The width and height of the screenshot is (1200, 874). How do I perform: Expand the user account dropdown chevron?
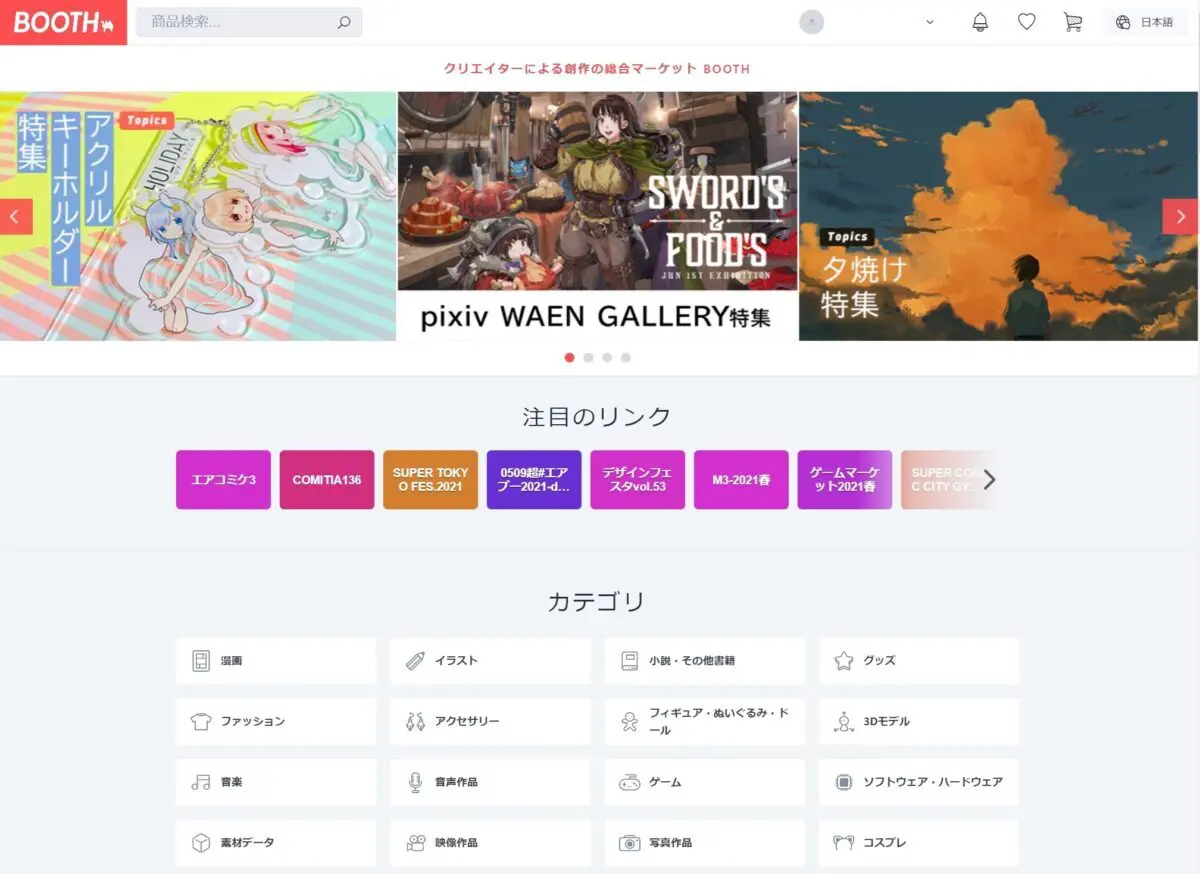tap(930, 22)
